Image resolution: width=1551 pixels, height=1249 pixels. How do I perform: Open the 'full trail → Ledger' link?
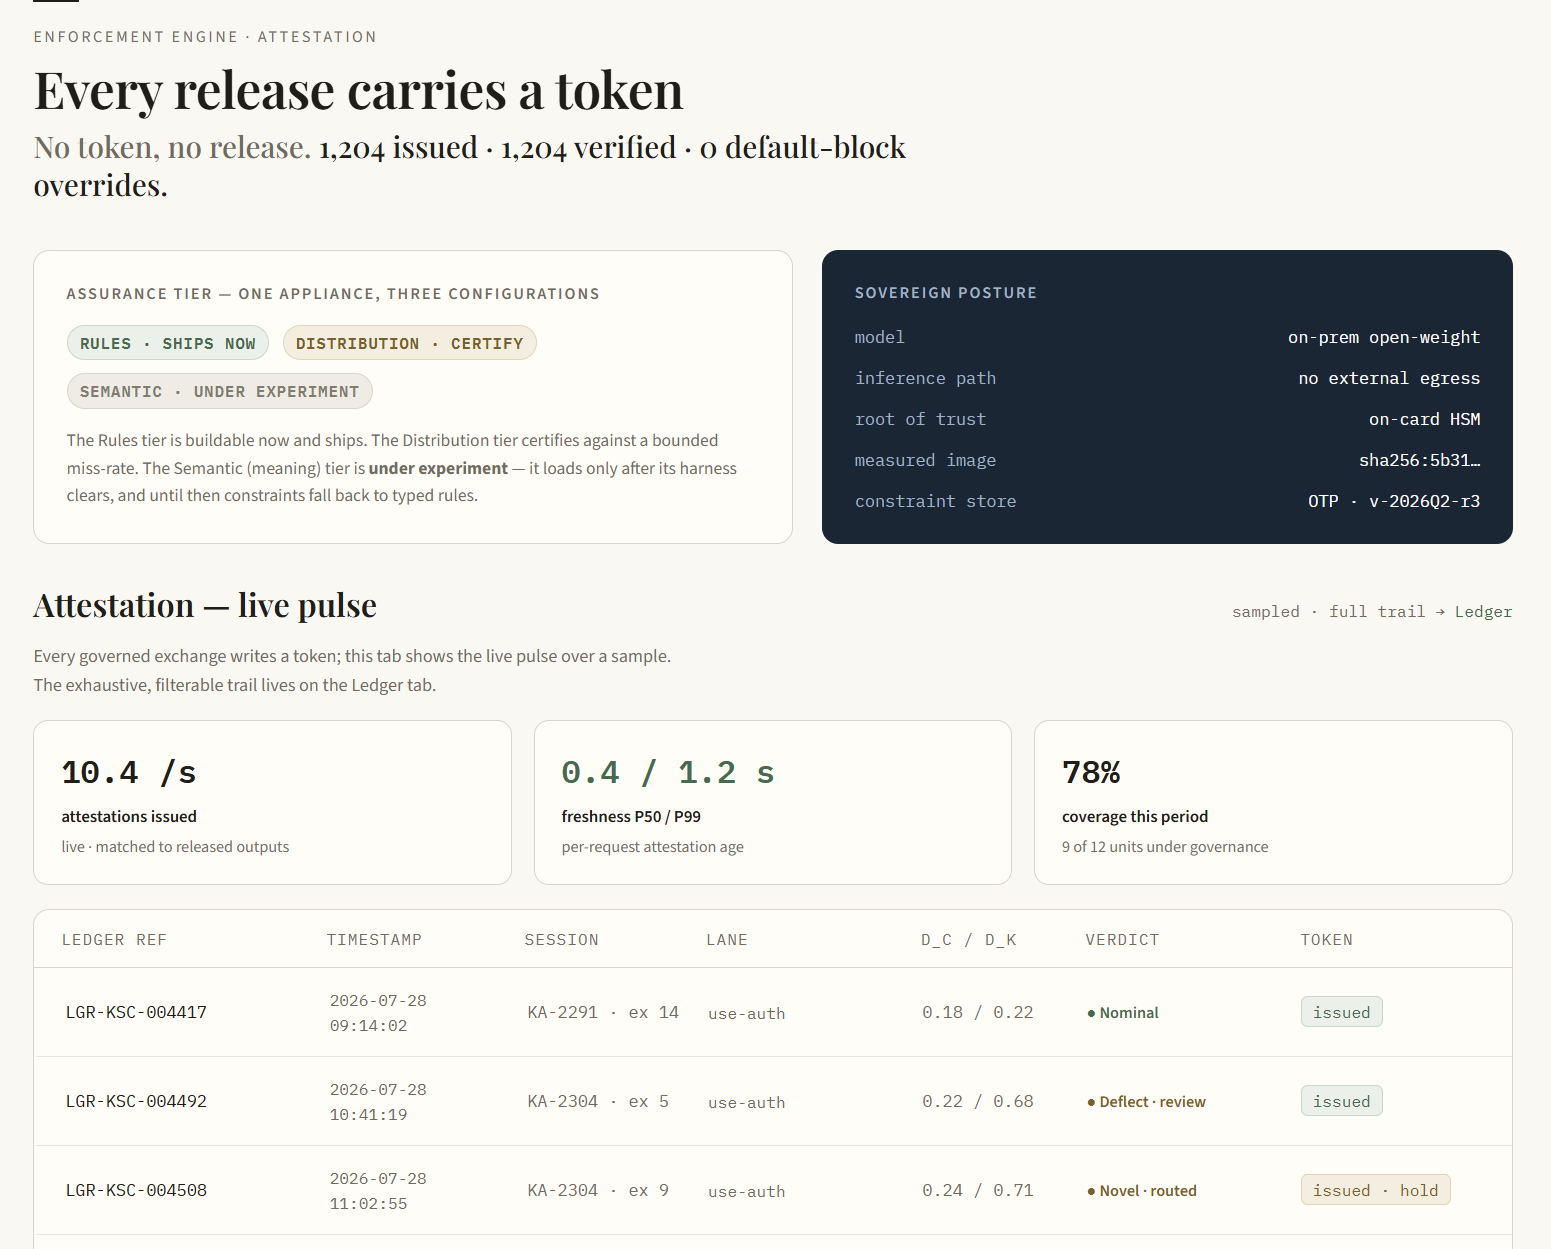[x=1420, y=611]
